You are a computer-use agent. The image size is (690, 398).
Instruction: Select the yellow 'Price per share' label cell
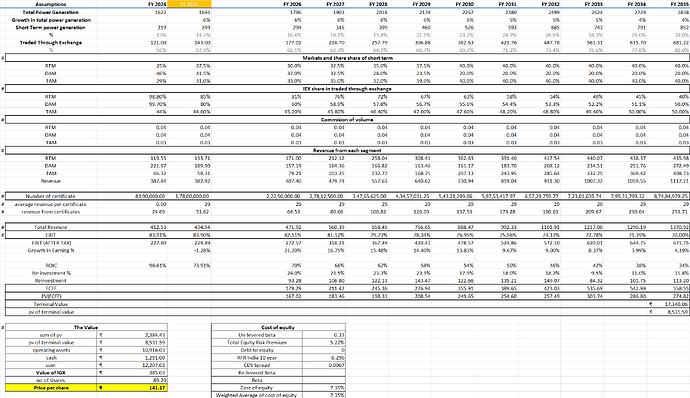51,388
